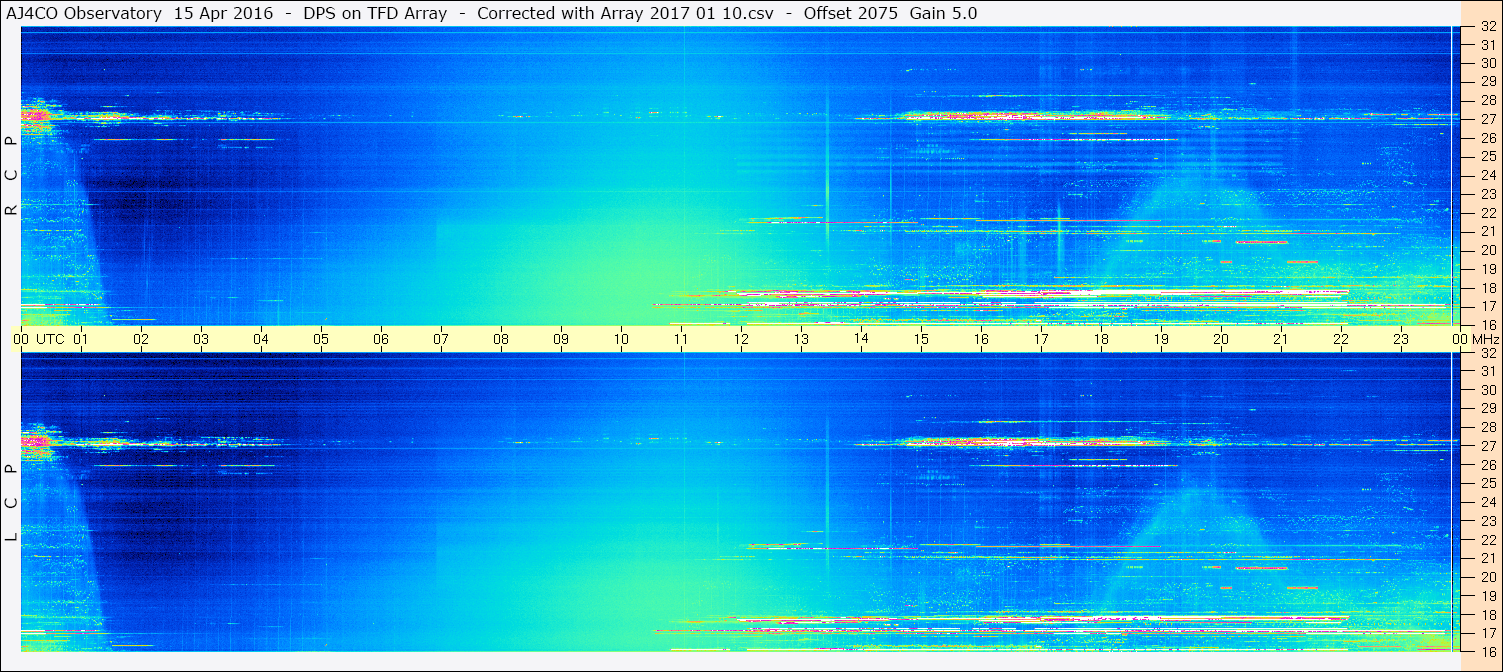Click the 24 MHz tick of LCP panel

(x=1488, y=502)
